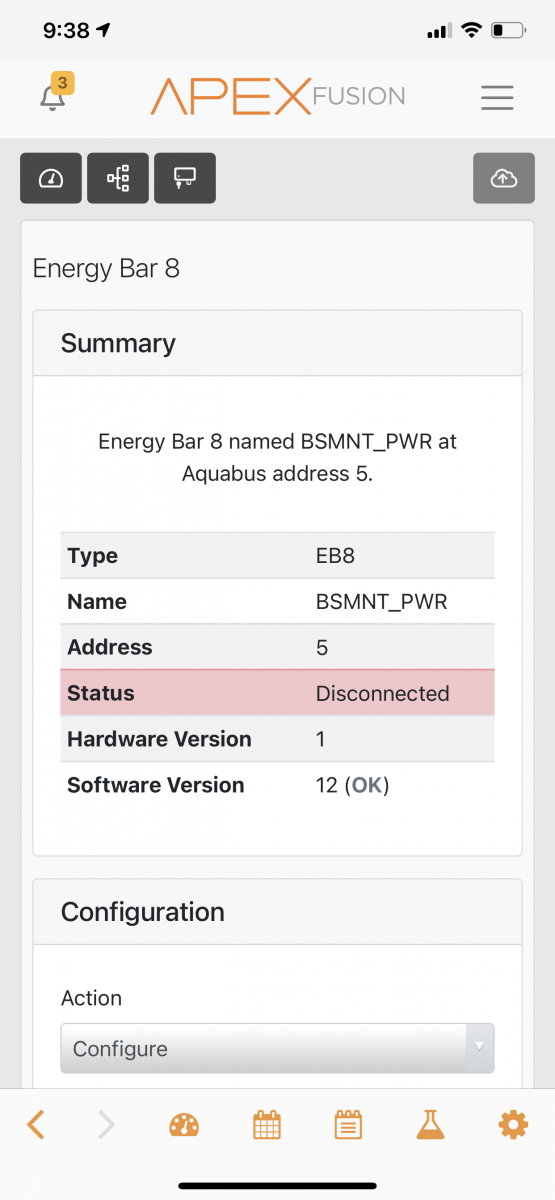Click the Summary panel header

[277, 343]
